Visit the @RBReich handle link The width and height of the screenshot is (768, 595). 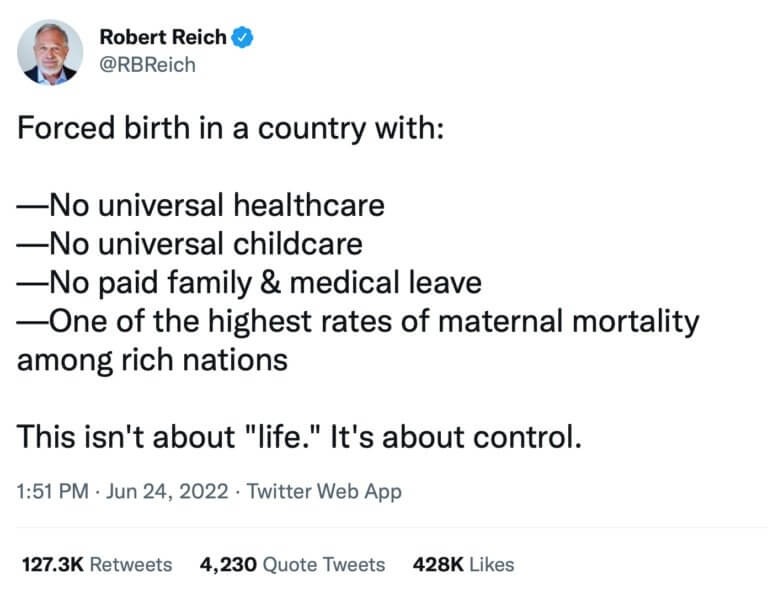pyautogui.click(x=147, y=65)
